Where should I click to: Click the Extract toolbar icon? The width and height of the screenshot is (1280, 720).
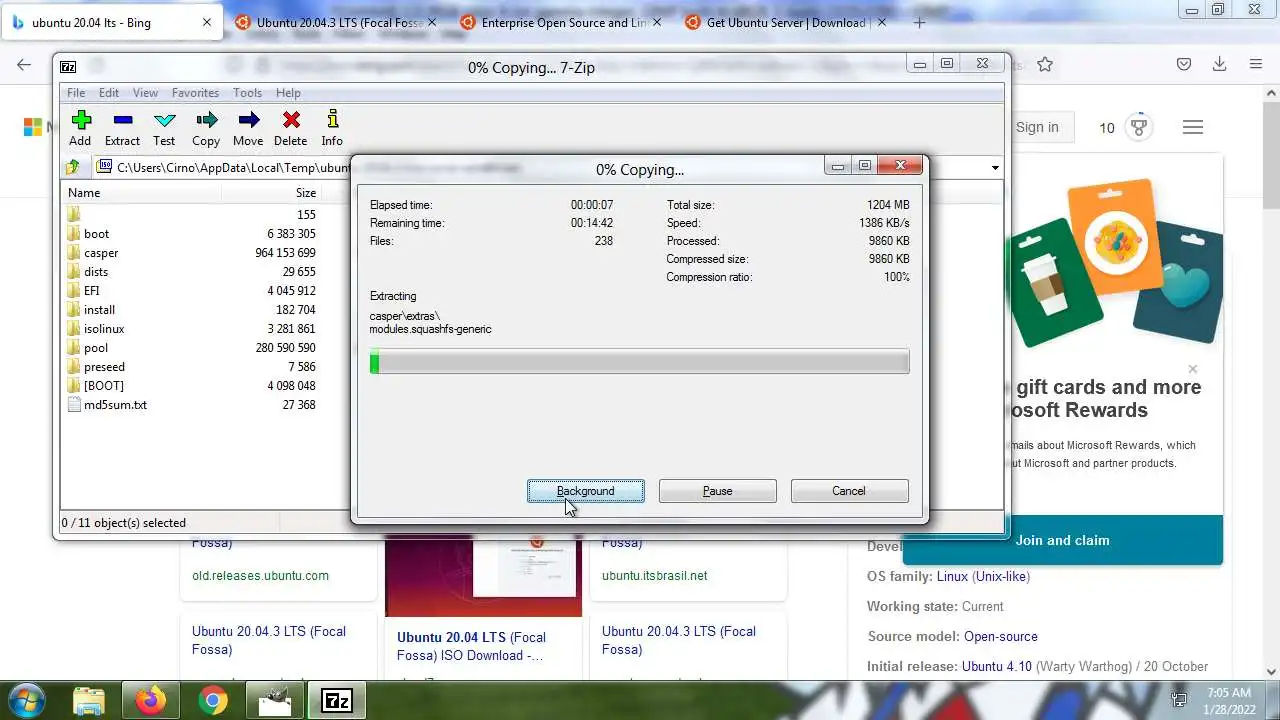(x=122, y=128)
